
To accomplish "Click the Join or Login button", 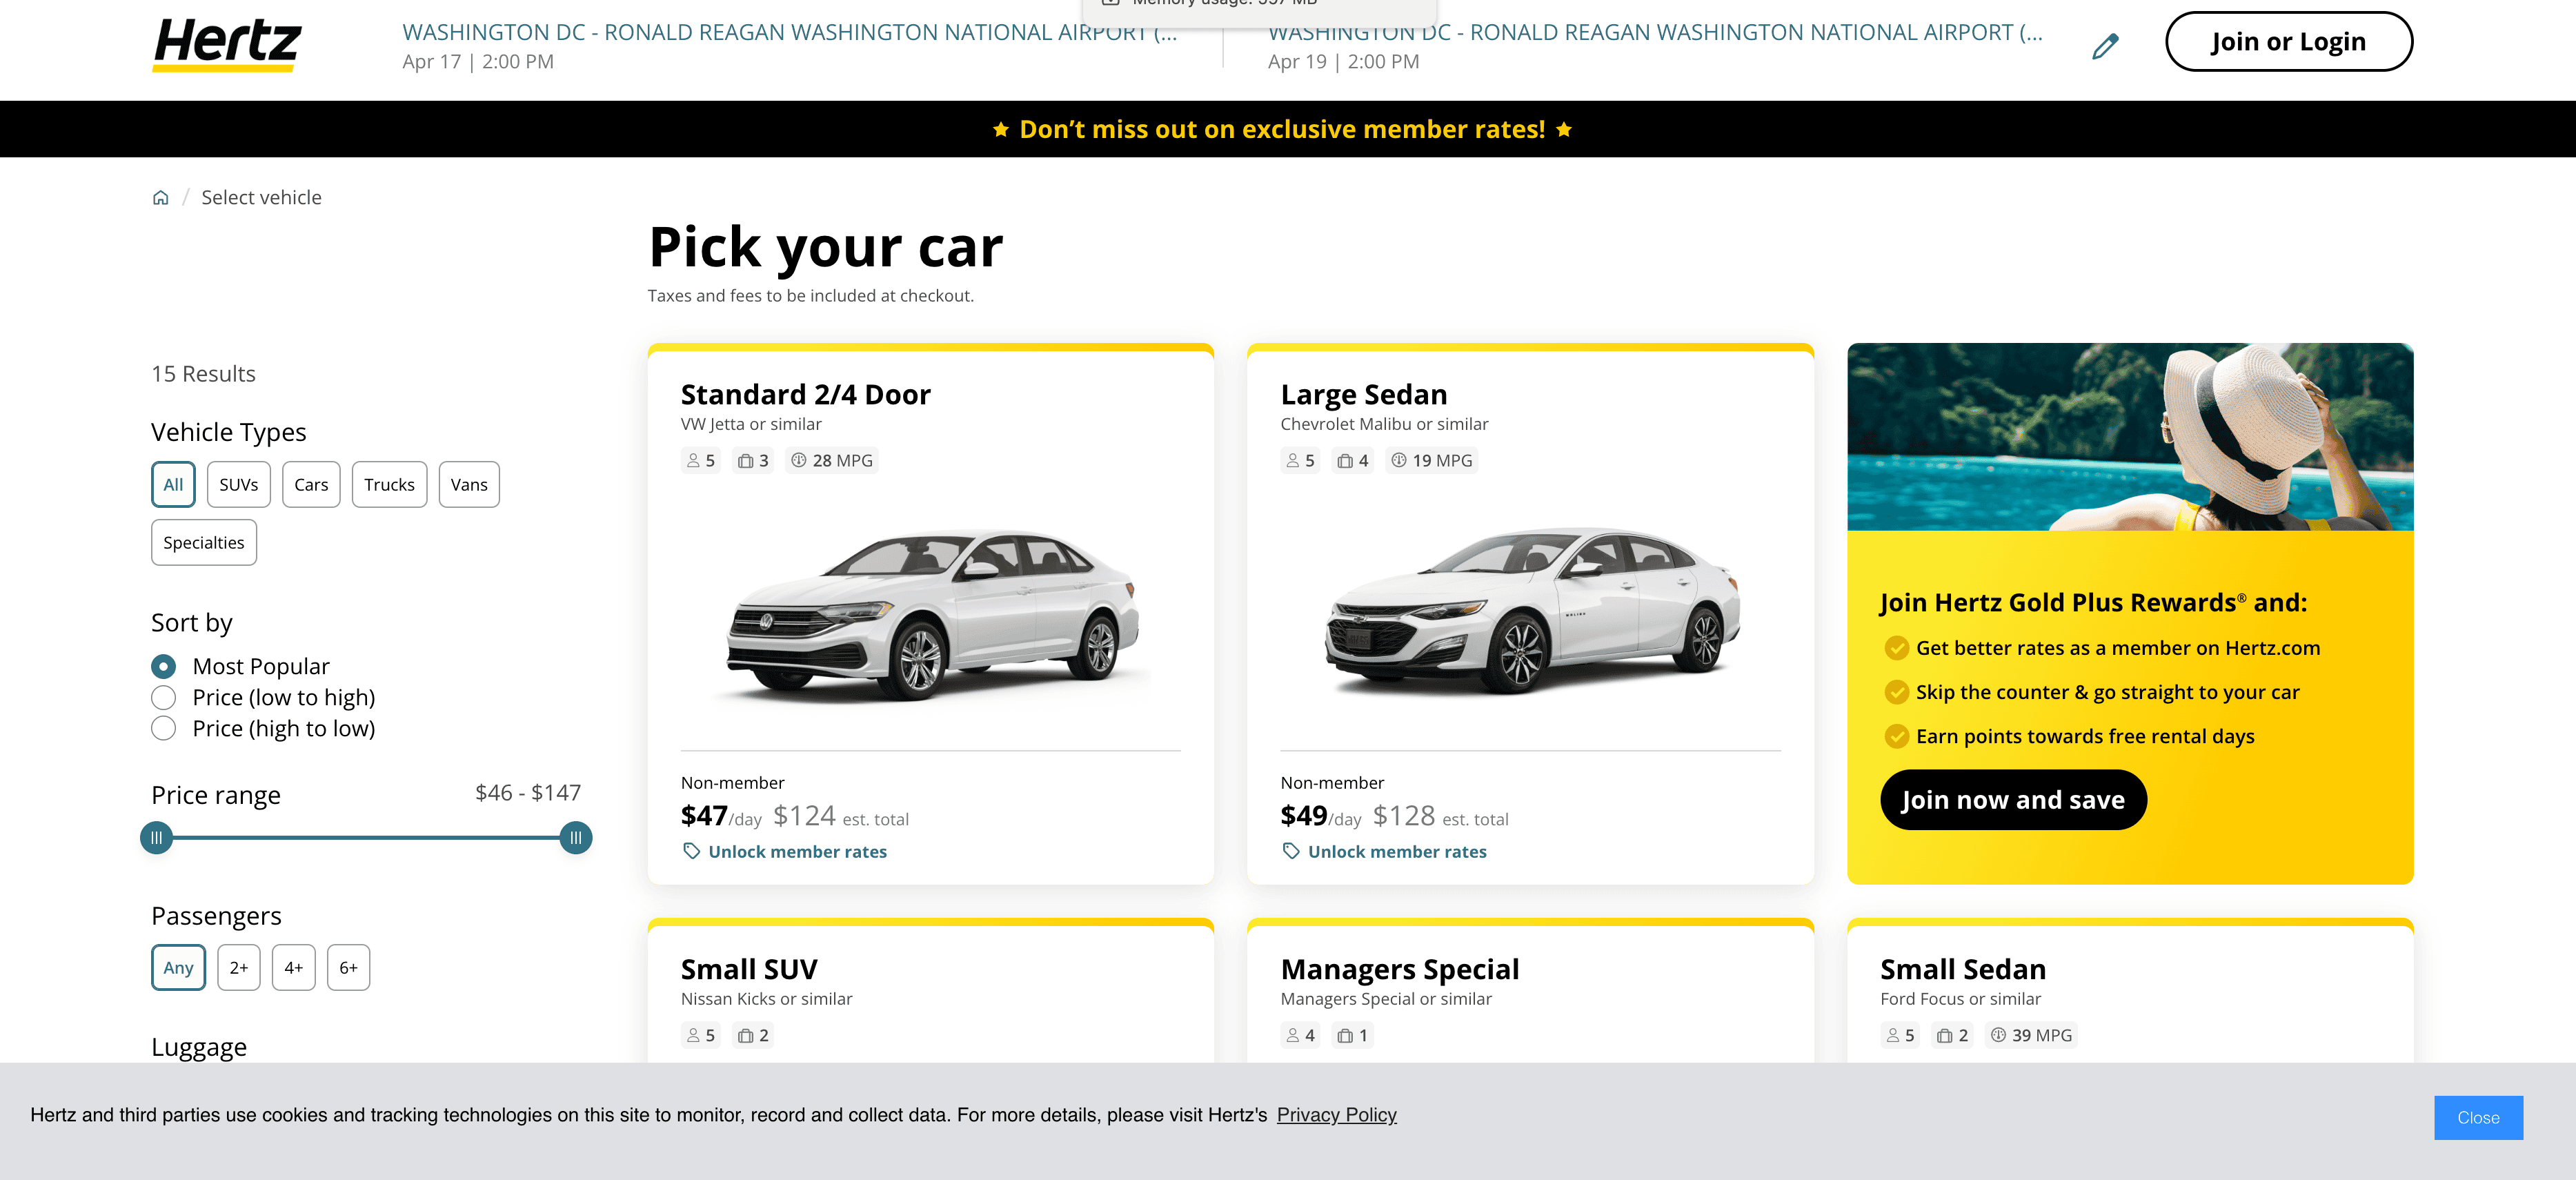I will tap(2288, 42).
